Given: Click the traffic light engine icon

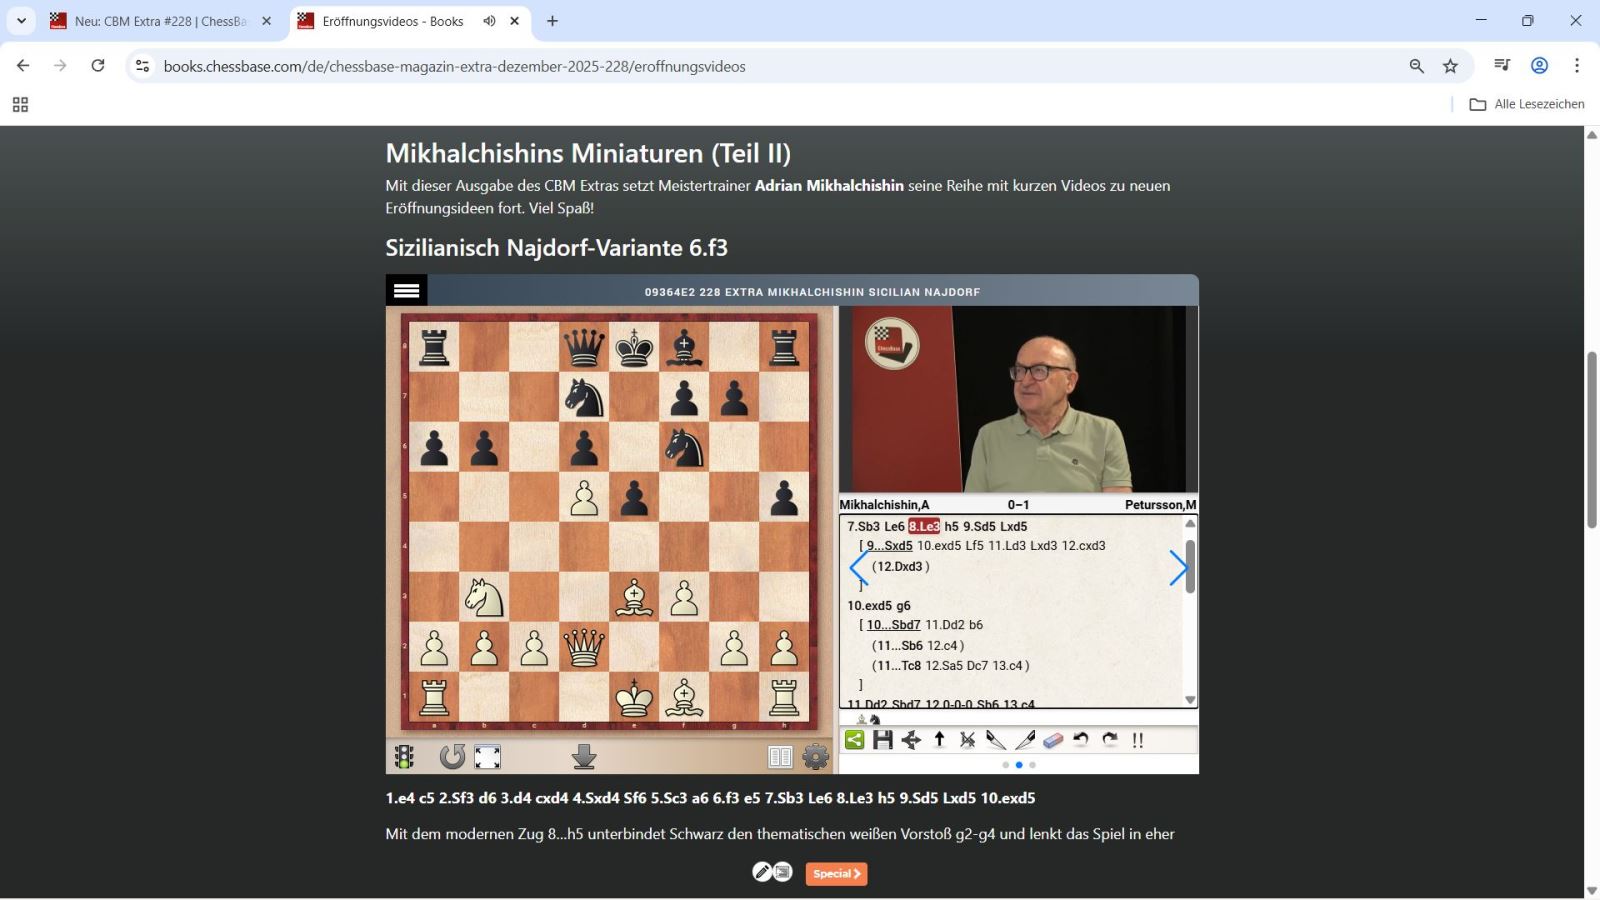Looking at the screenshot, I should click(x=404, y=757).
